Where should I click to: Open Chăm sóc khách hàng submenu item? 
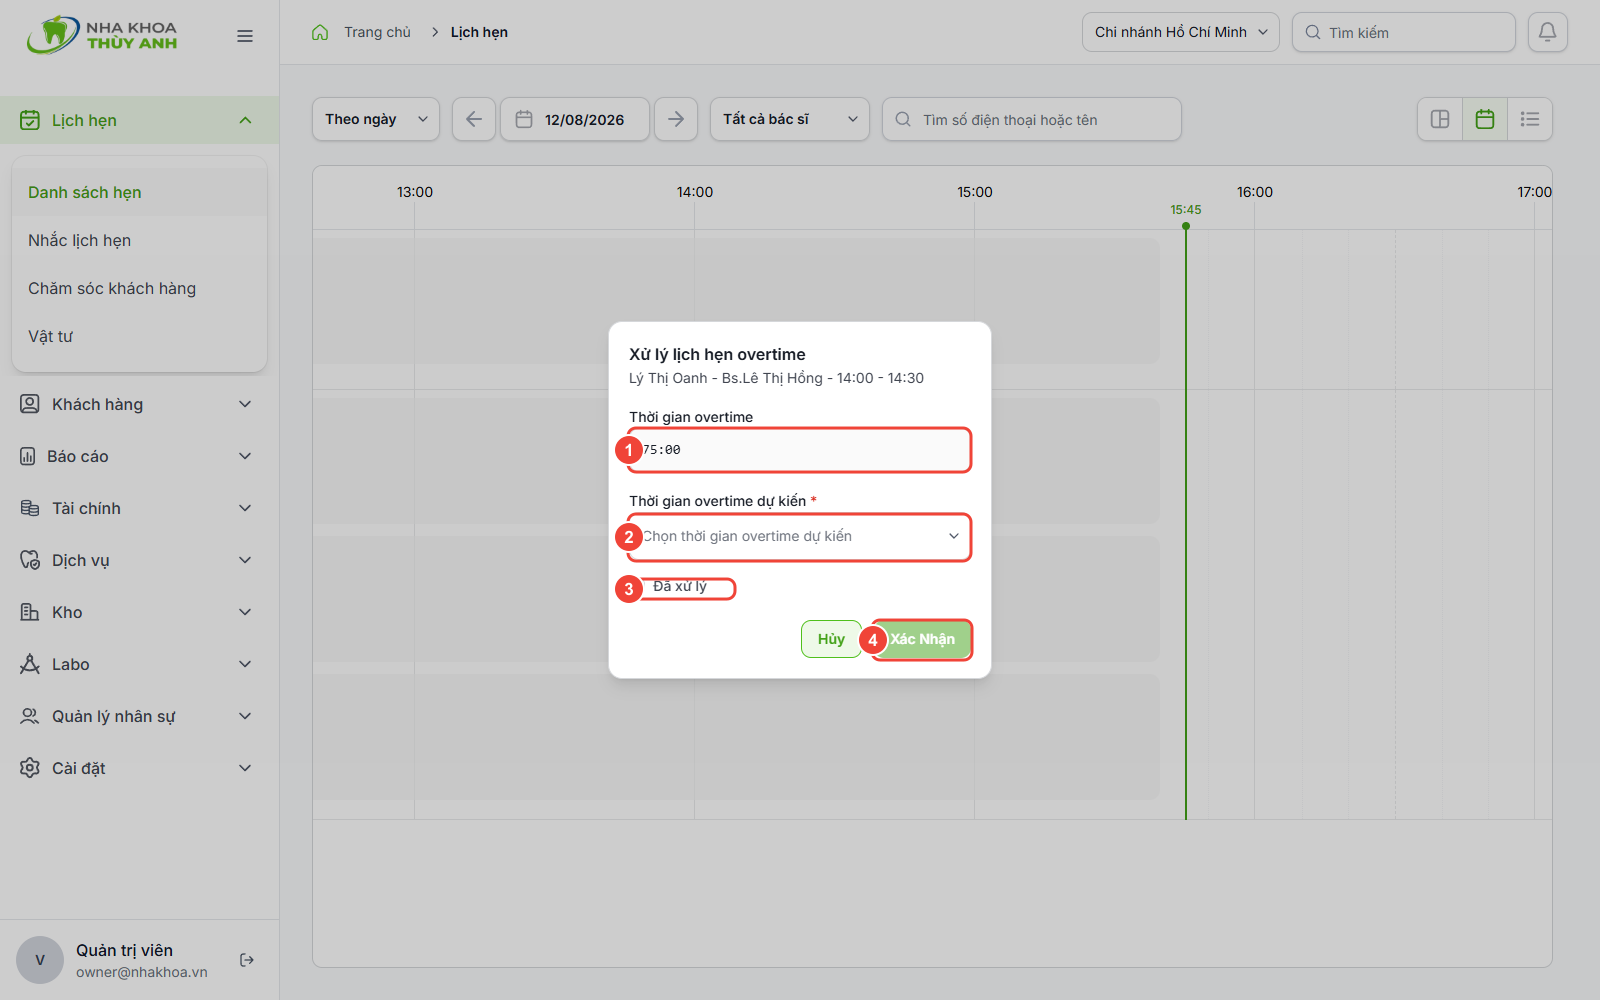pyautogui.click(x=139, y=288)
